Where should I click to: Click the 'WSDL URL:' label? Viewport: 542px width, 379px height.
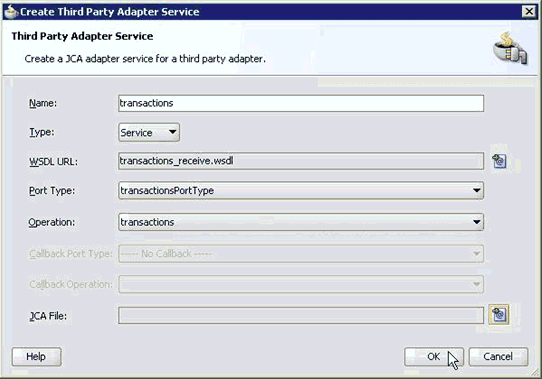54,161
